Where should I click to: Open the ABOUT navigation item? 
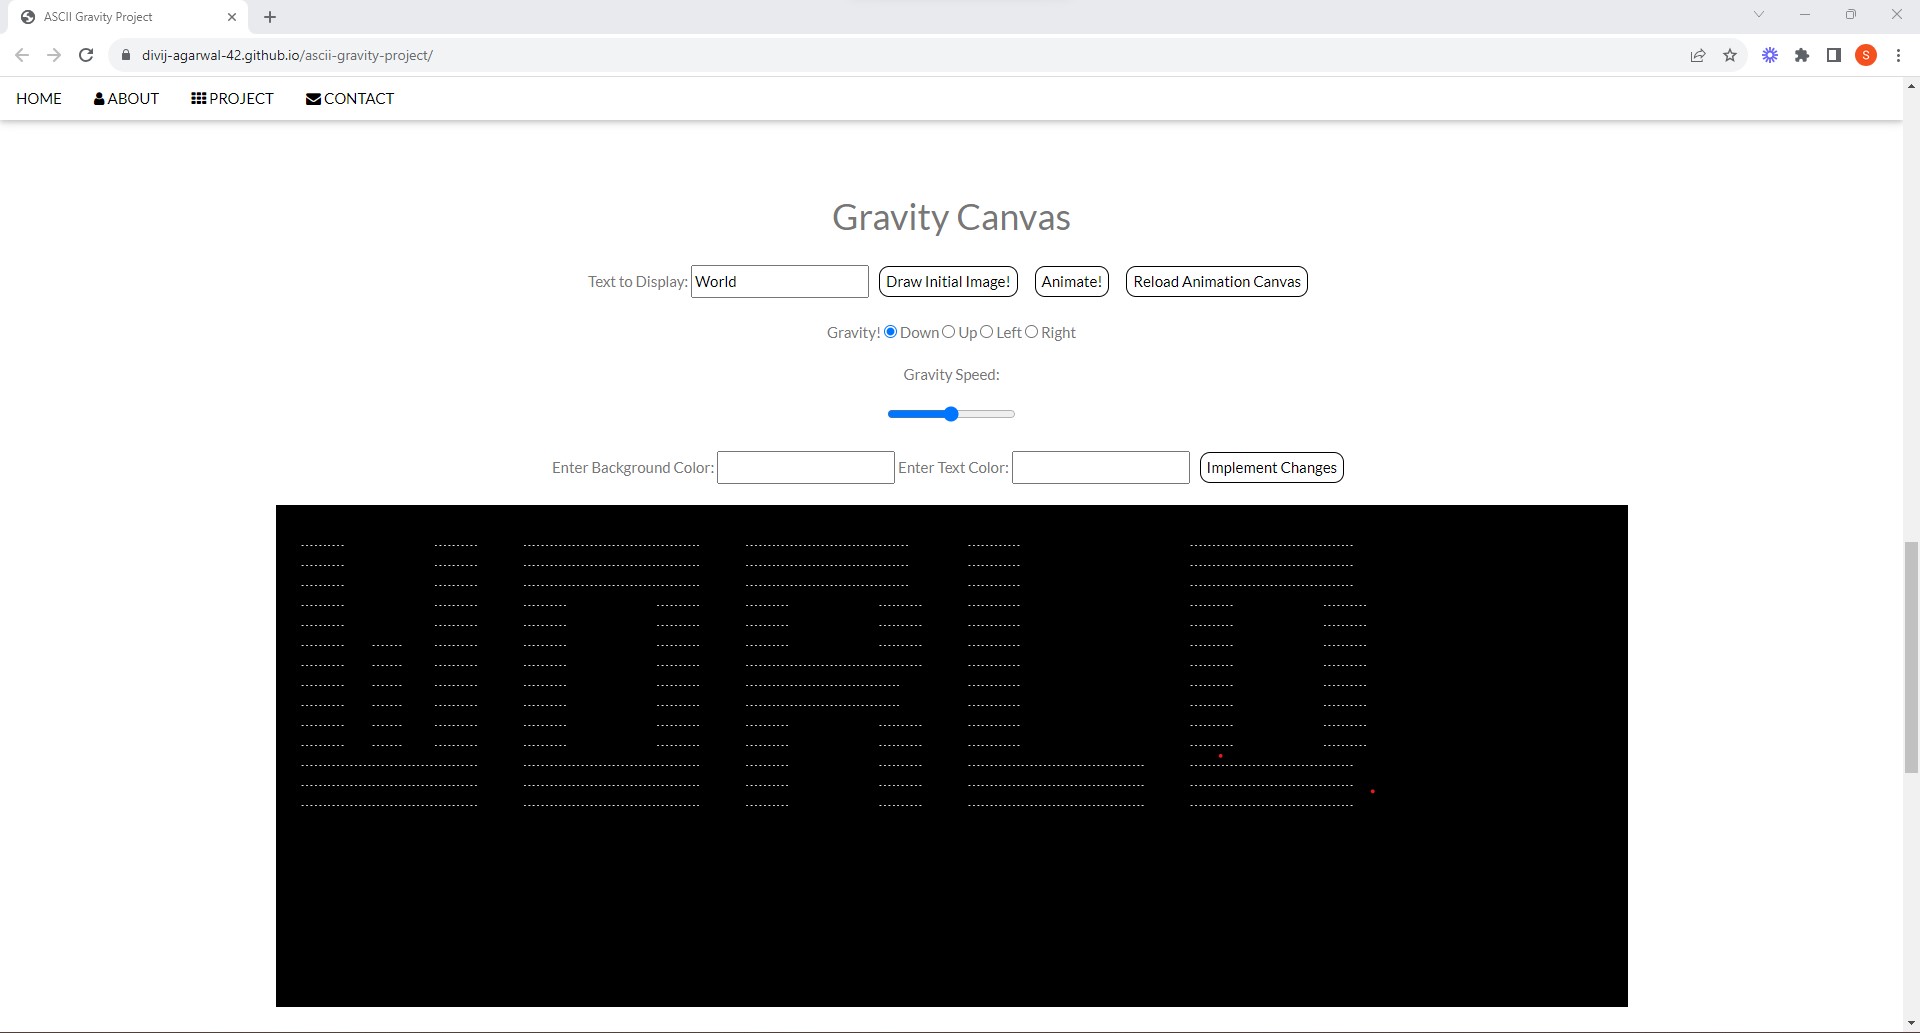126,98
